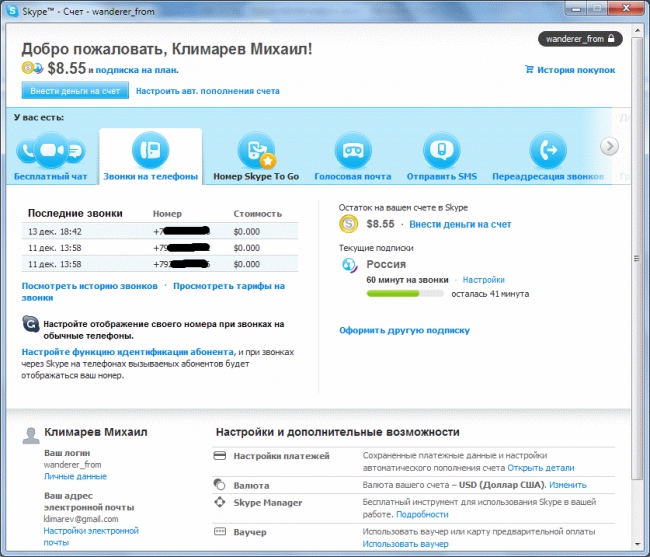650x557 pixels.
Task: Open the call forwarding icon
Action: coord(548,150)
